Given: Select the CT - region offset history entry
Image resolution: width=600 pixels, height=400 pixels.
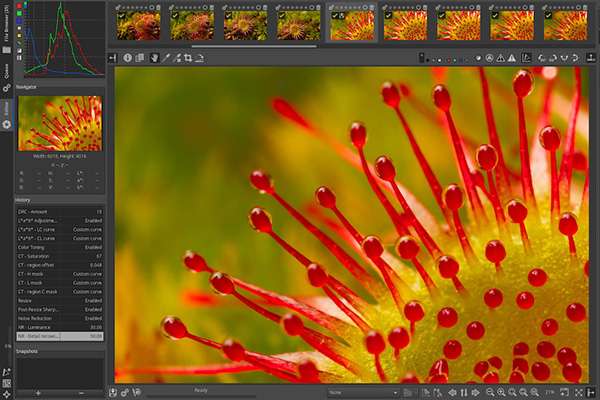Looking at the screenshot, I should 60,265.
